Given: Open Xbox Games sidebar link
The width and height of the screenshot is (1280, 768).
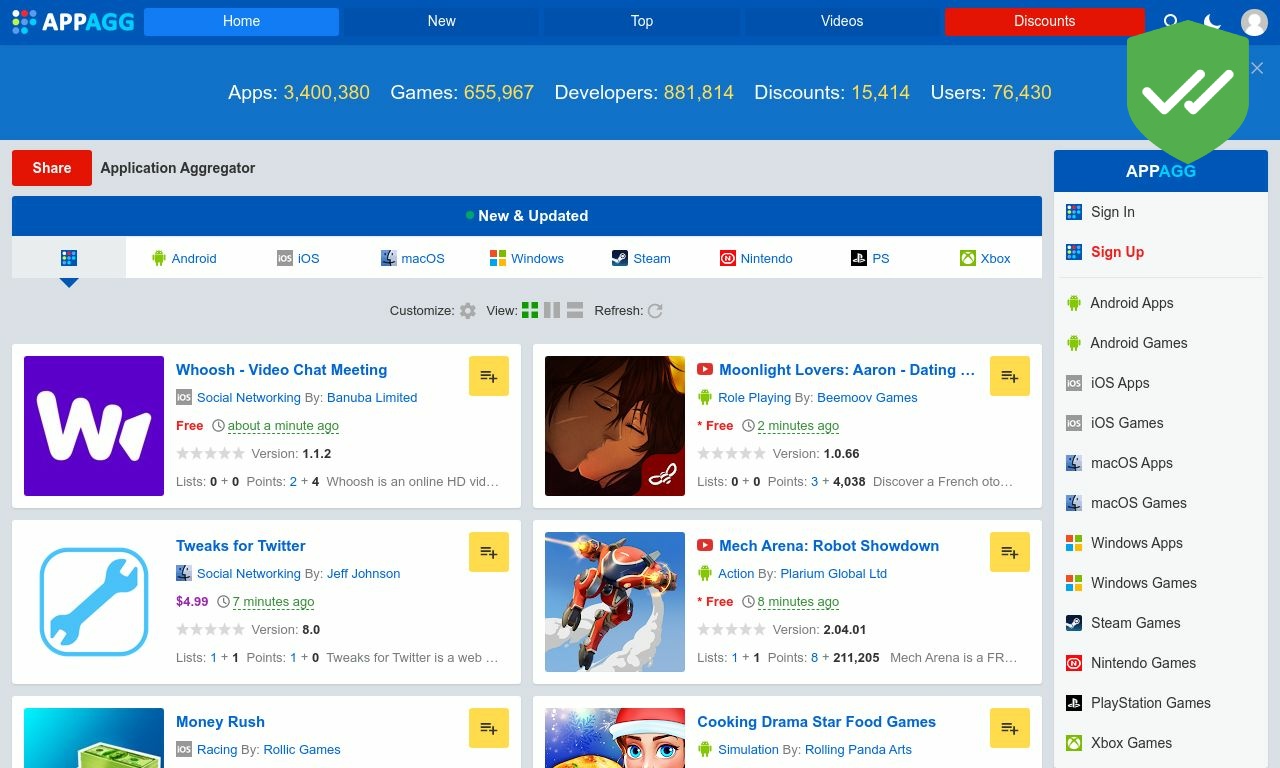Looking at the screenshot, I should tap(1161, 743).
